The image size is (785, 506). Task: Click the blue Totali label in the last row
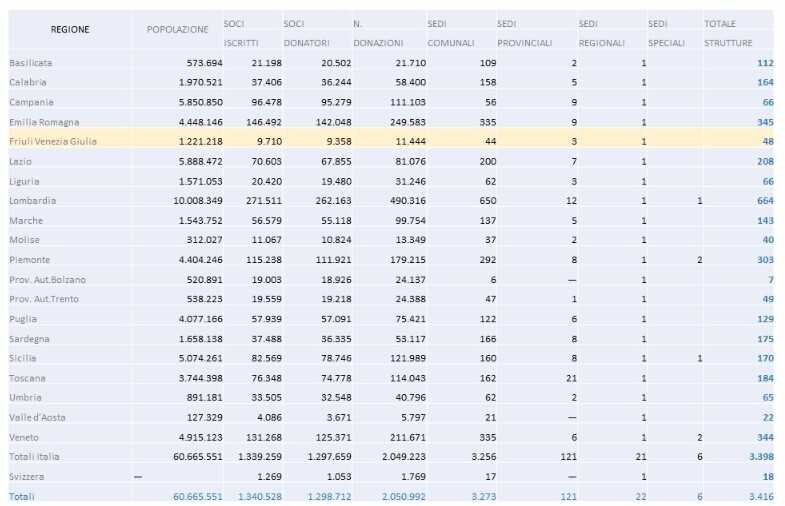click(21, 496)
